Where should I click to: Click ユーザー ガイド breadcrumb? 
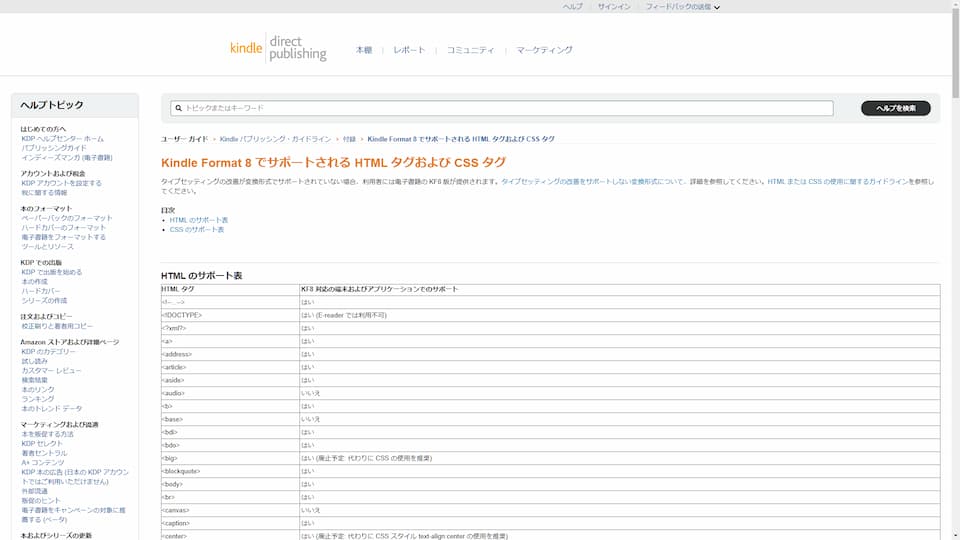point(184,140)
